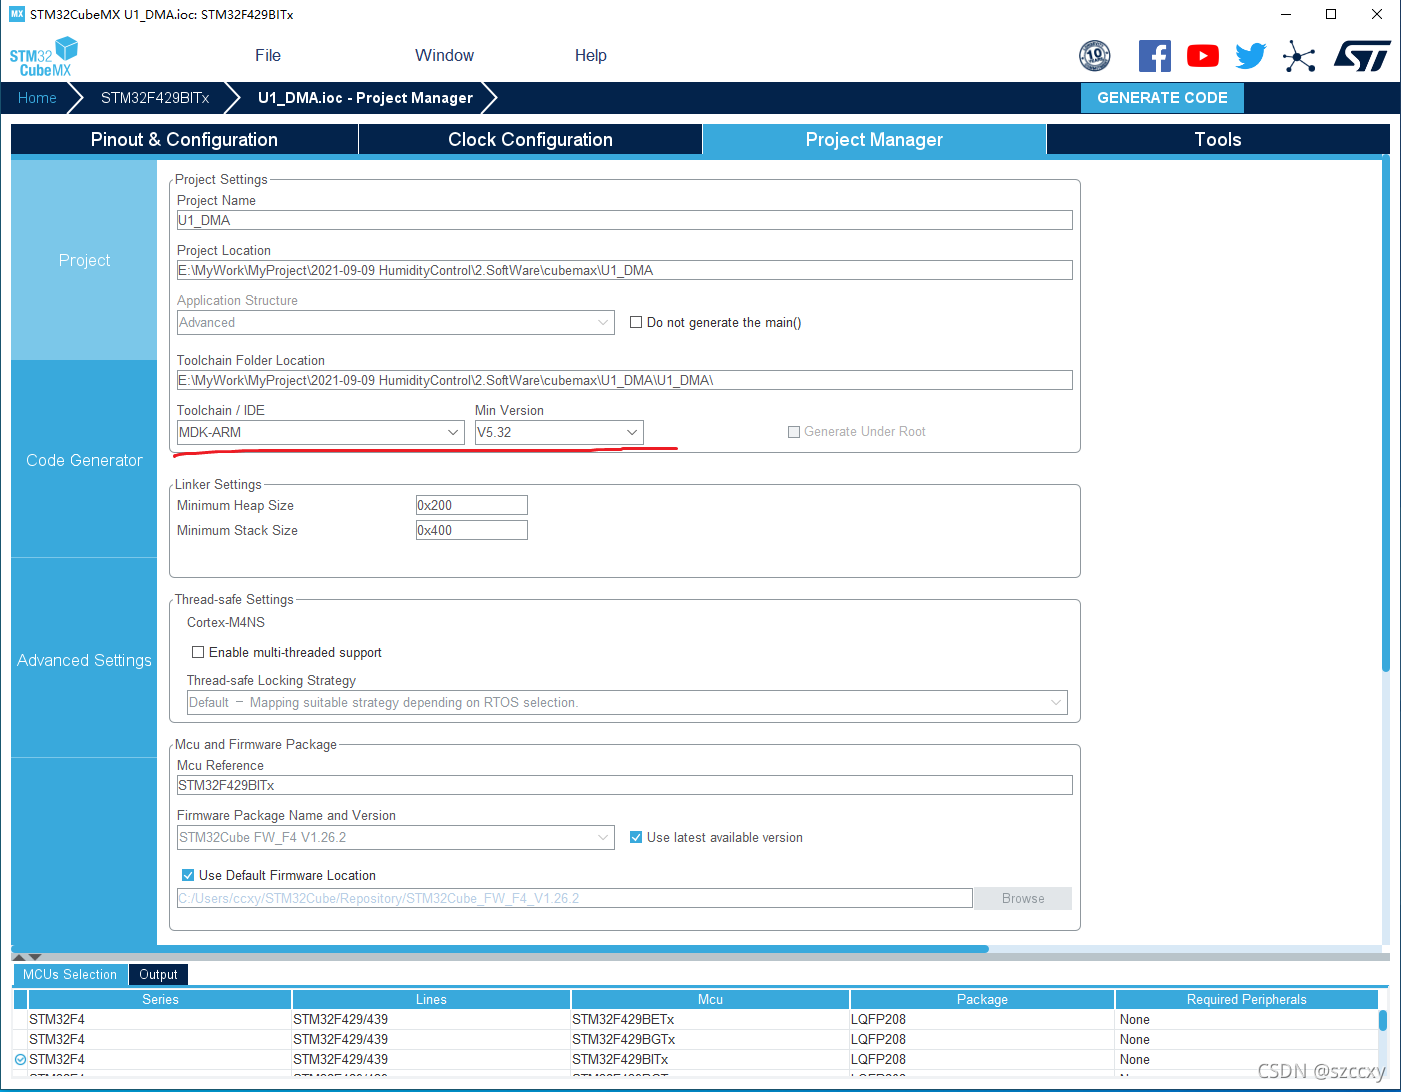Open Firmware Package Name and Version dropdown
The image size is (1401, 1092).
coord(395,837)
